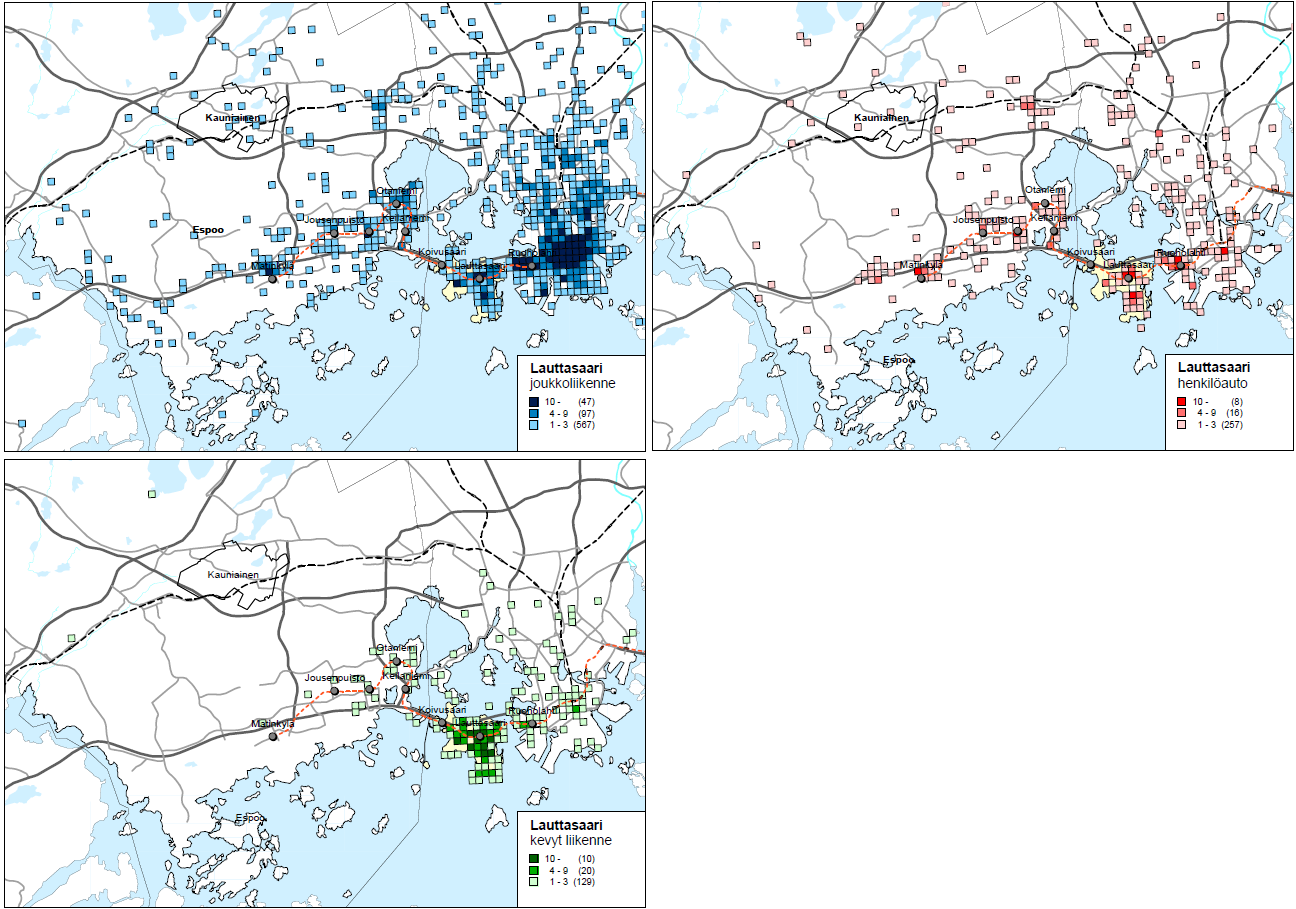Click the Koivusaari station marker on the kevyt liikenne map
The image size is (1296, 909).
coord(442,721)
